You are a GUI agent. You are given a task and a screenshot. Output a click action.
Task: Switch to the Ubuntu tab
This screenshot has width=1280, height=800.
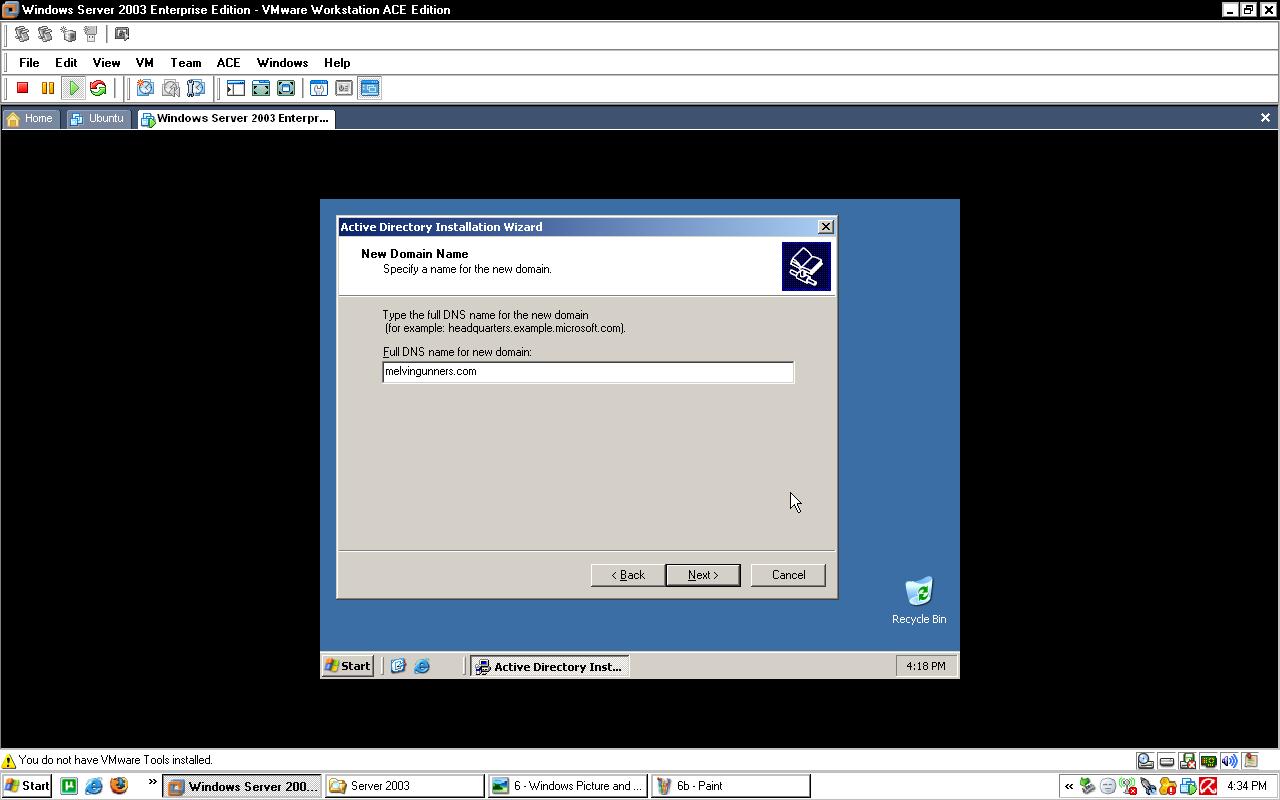98,118
